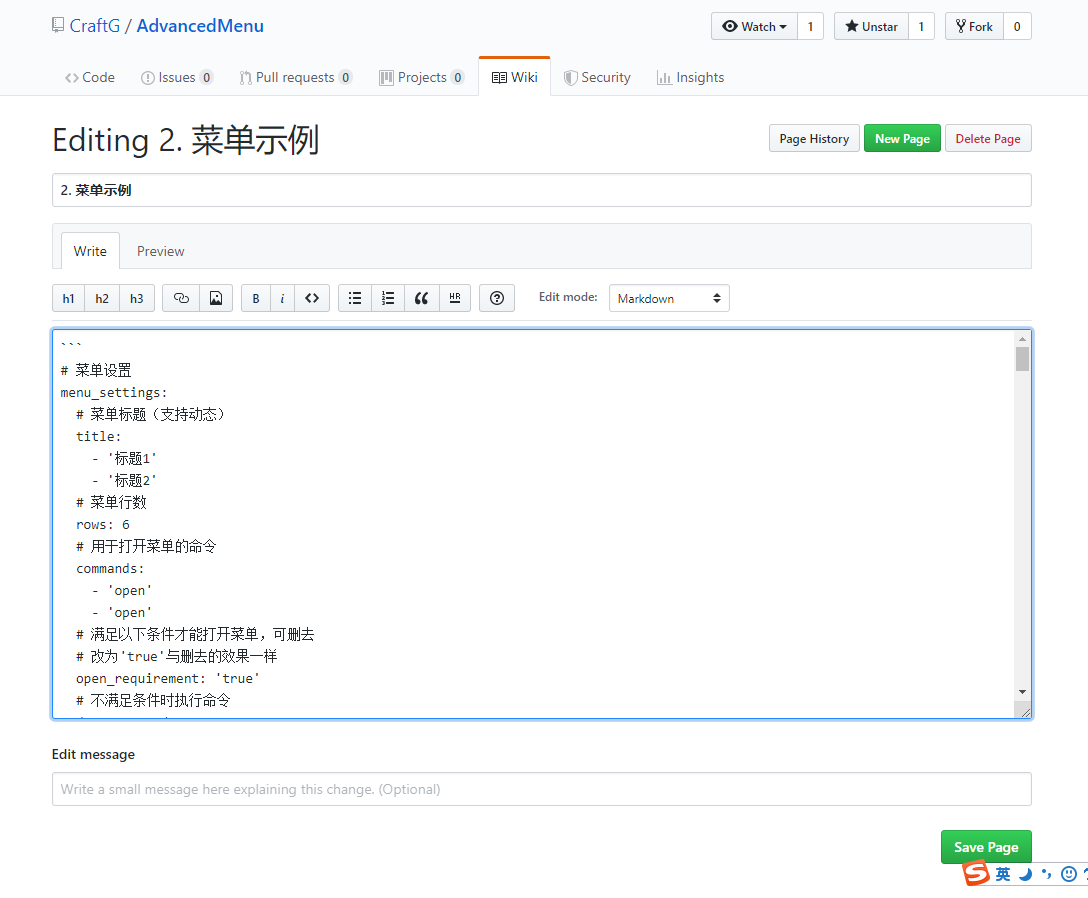Image resolution: width=1088 pixels, height=898 pixels.
Task: Open the formatting help question mark icon
Action: tap(497, 298)
